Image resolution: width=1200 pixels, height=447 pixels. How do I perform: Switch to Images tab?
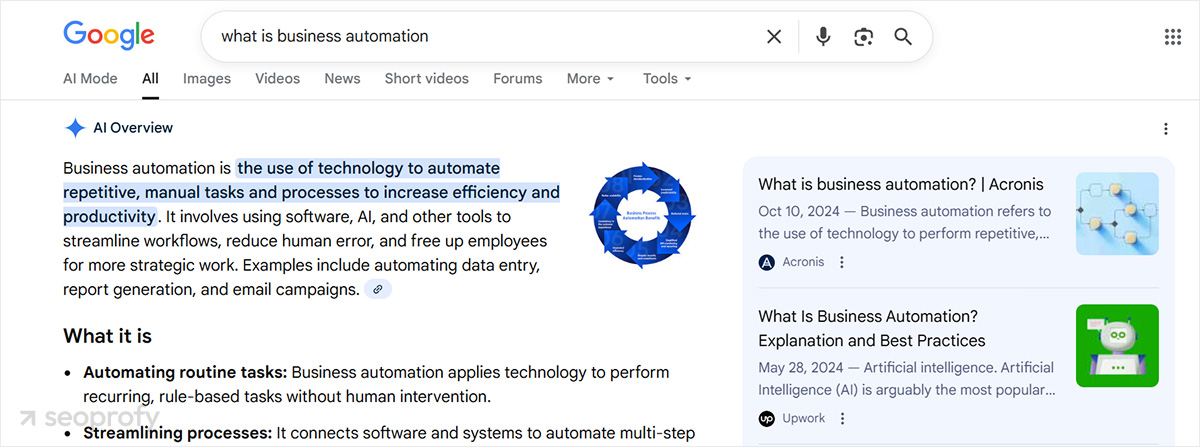click(x=207, y=78)
